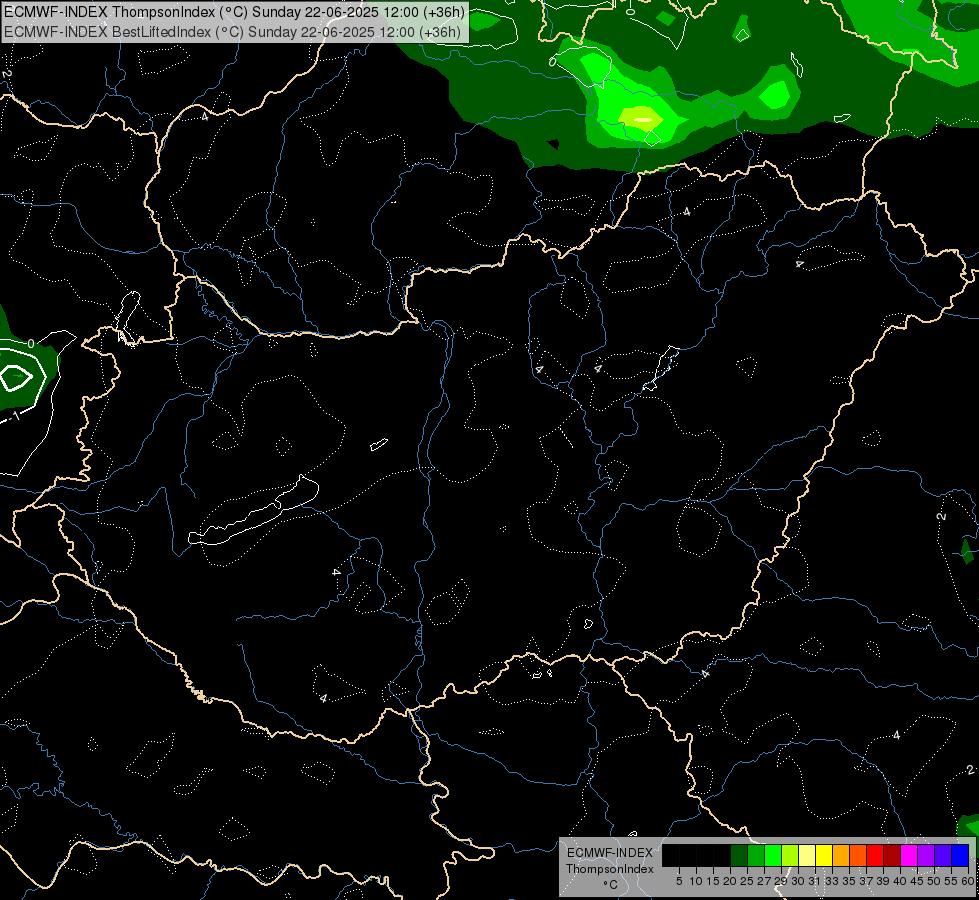
Task: Choose the blue 55–60 legend swatch
Action: click(960, 855)
